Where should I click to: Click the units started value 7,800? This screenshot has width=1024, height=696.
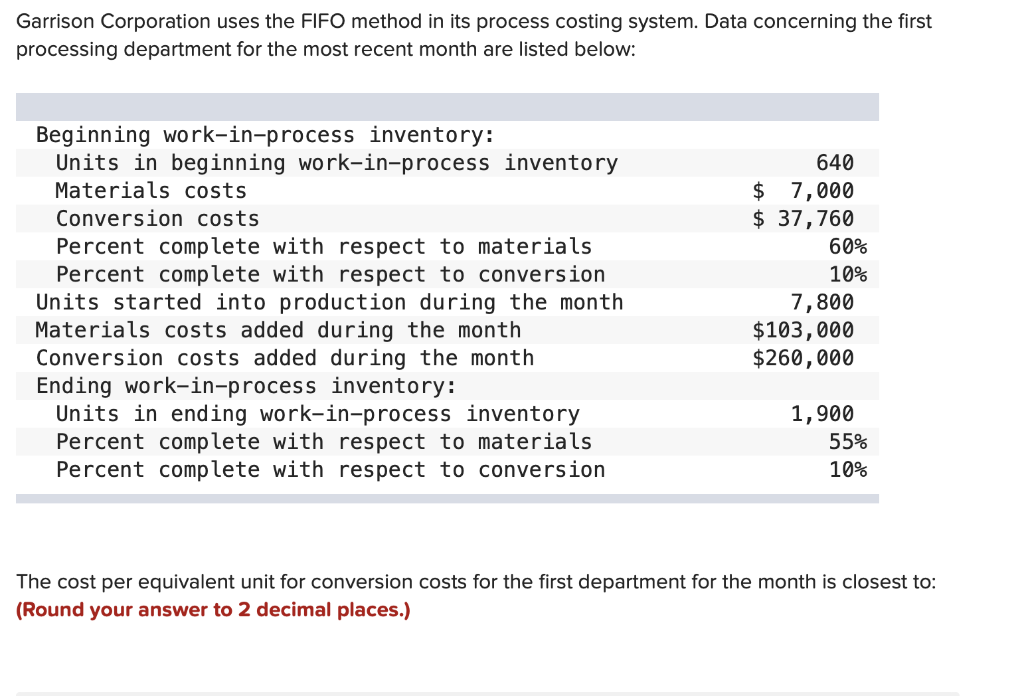pos(826,302)
